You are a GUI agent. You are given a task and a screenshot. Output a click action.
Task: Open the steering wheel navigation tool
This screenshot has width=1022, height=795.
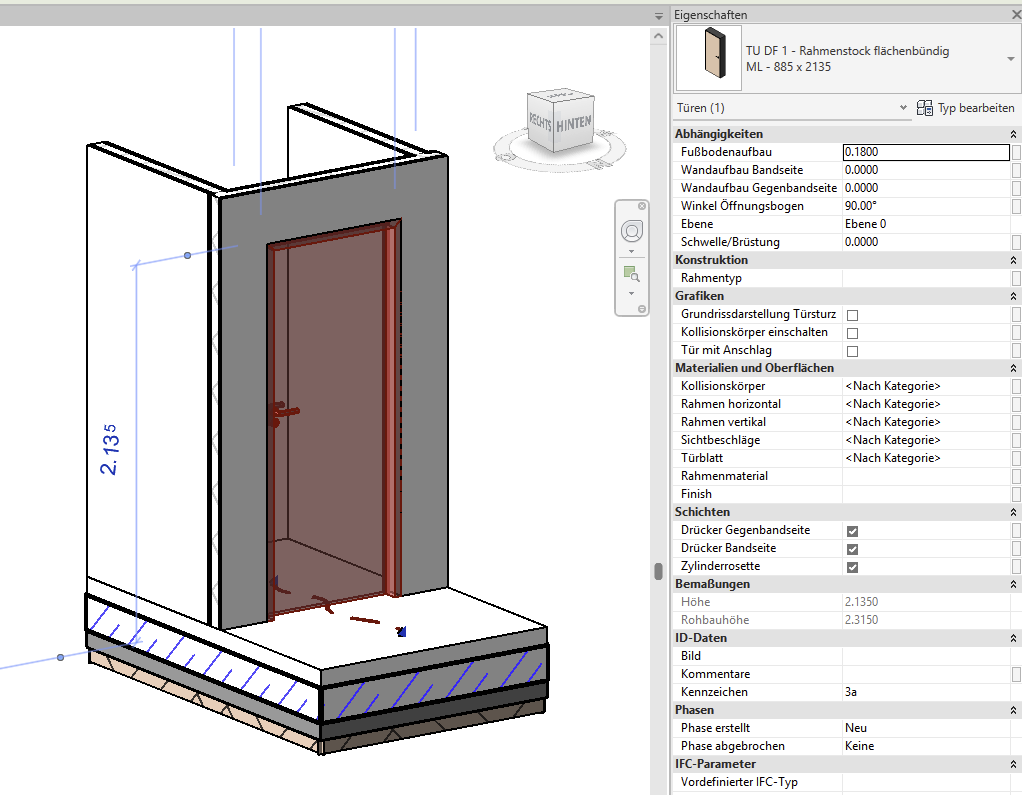[x=632, y=232]
